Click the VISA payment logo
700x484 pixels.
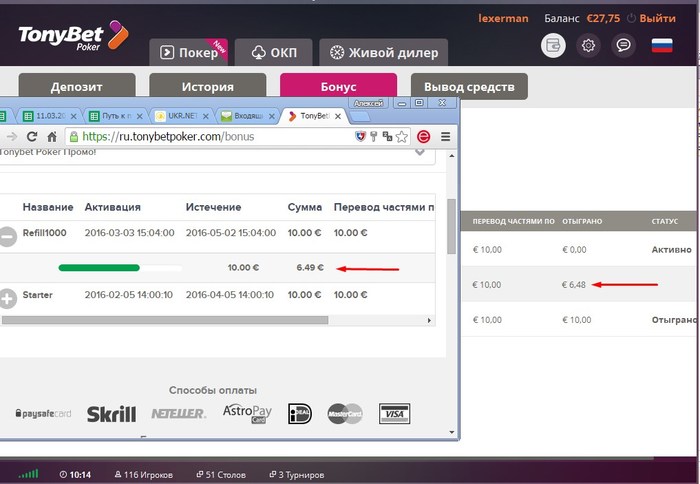(x=394, y=413)
